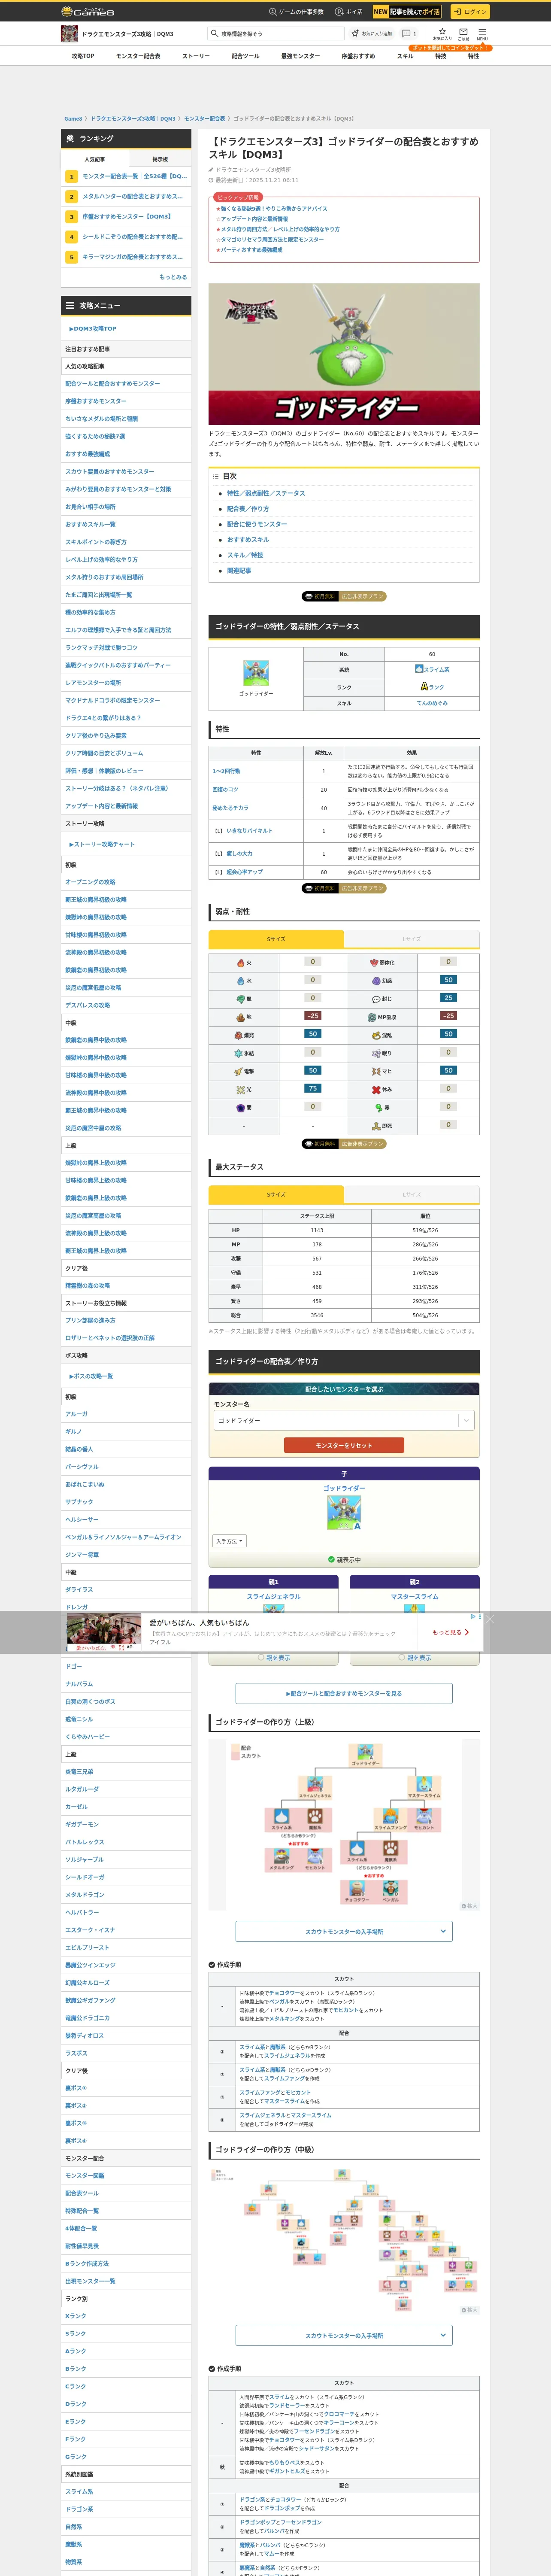Enlarge the 上級 recipe tree with 拡大
The width and height of the screenshot is (551, 2576).
pyautogui.click(x=469, y=1905)
